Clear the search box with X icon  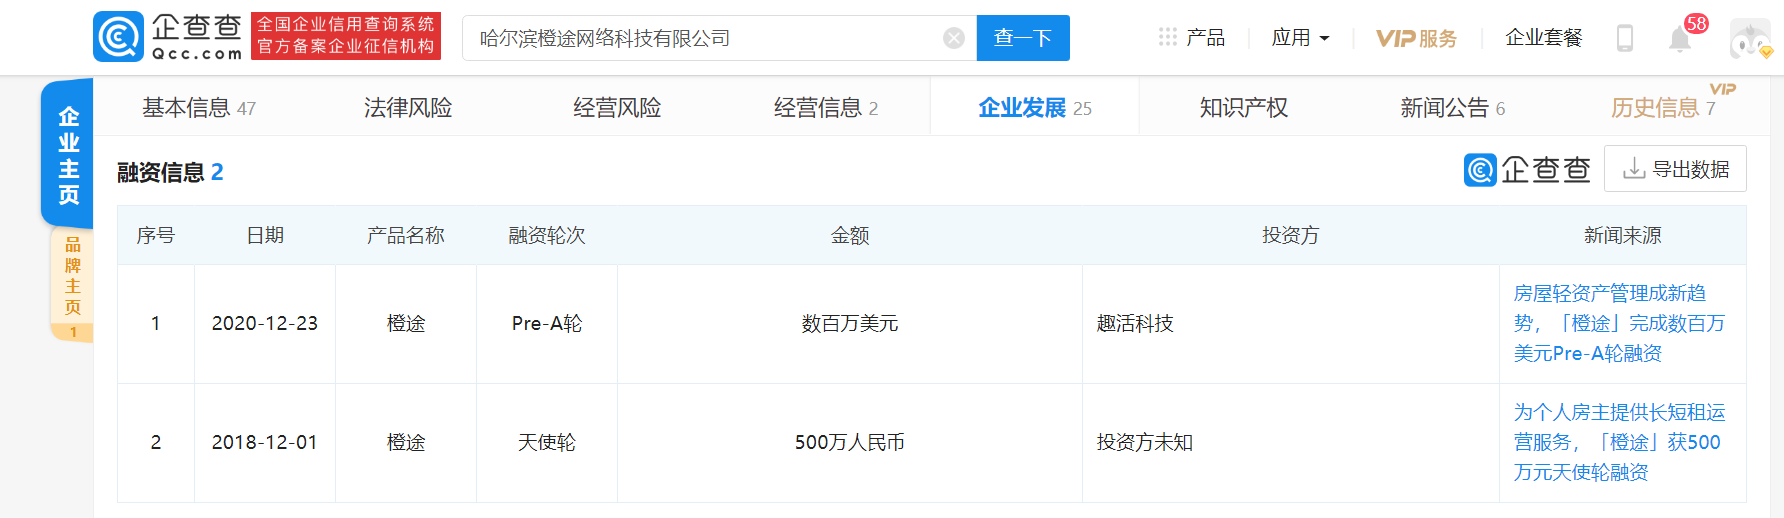coord(954,38)
